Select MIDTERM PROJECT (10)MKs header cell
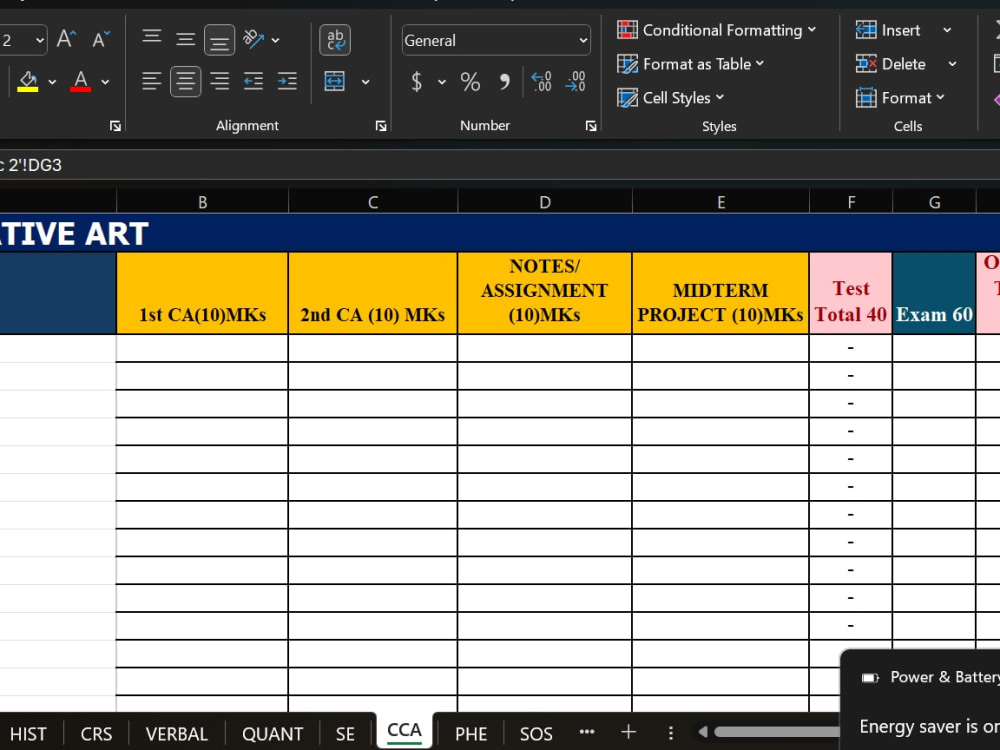1000x750 pixels. click(721, 293)
